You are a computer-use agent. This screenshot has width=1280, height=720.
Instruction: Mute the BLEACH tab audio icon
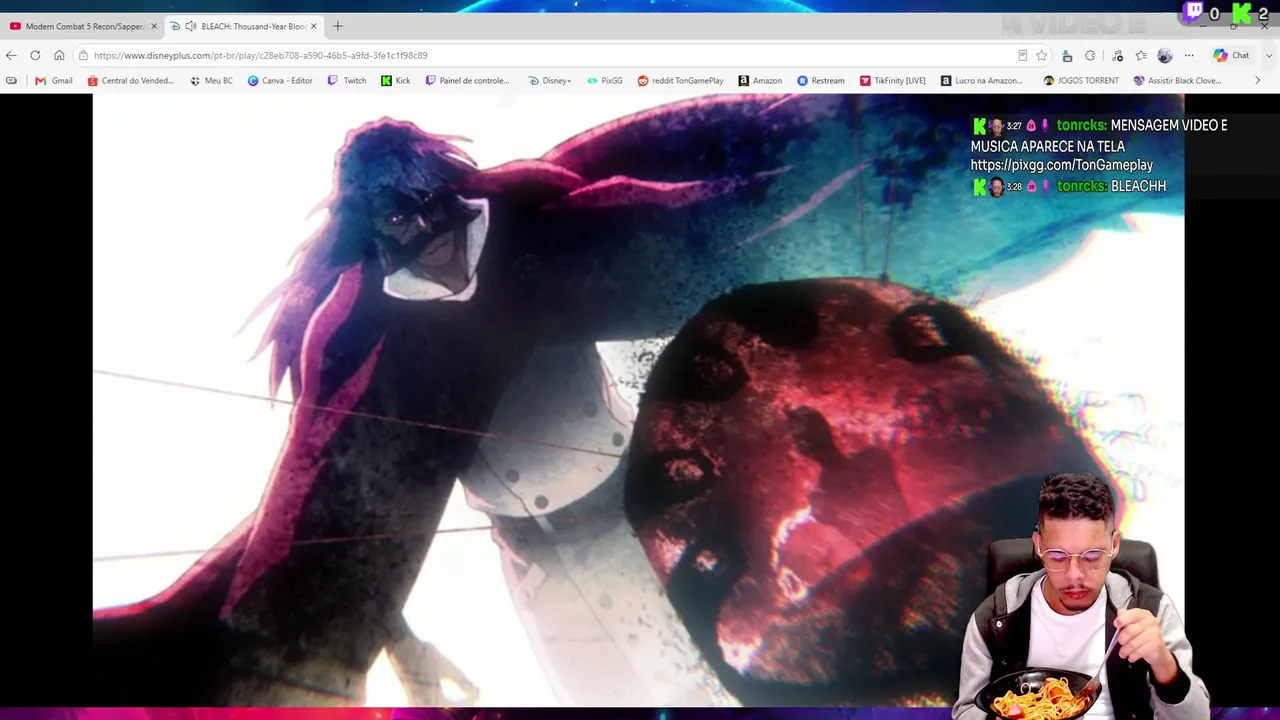point(191,26)
